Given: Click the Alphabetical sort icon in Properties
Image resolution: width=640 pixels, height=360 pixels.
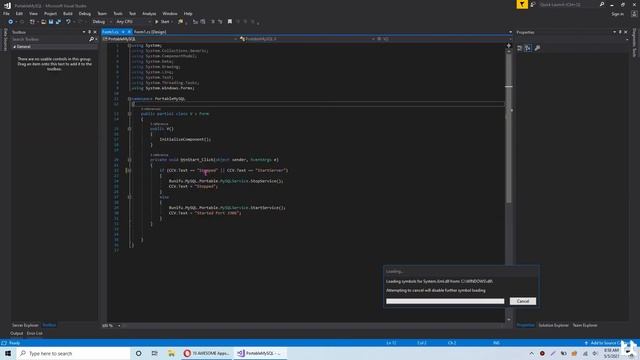Looking at the screenshot, I should 528,48.
